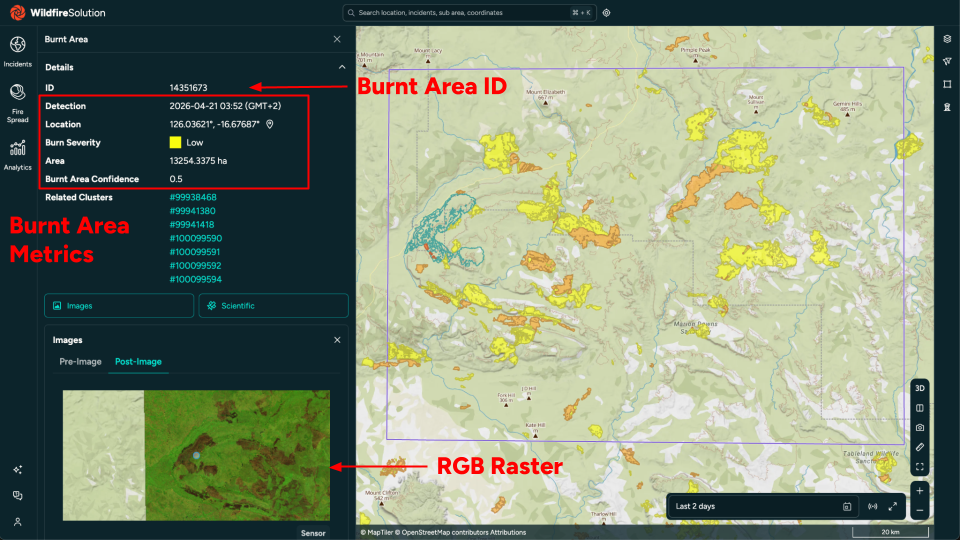Open the calendar icon in time range bar

(847, 506)
